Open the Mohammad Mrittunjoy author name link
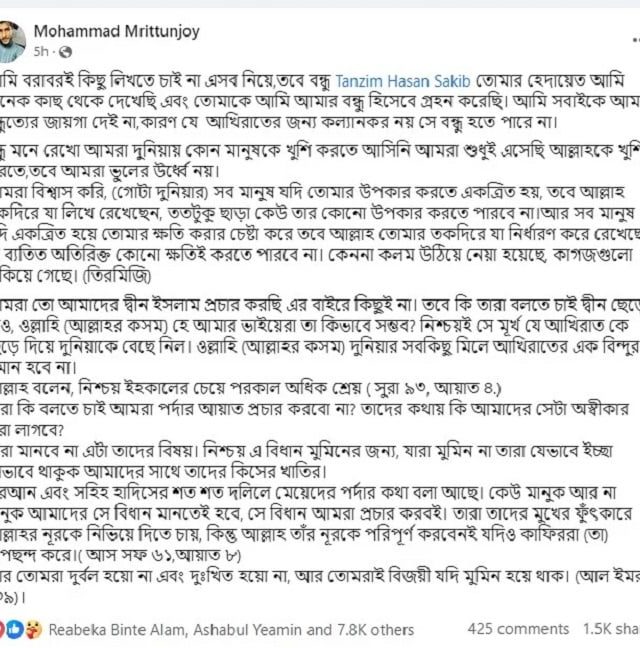The height and width of the screenshot is (648, 640). 117,31
